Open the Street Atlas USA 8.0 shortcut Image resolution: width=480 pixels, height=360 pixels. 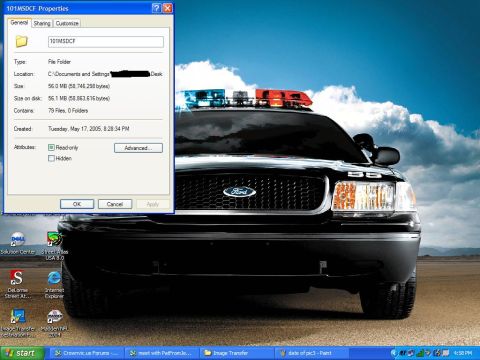click(x=54, y=246)
